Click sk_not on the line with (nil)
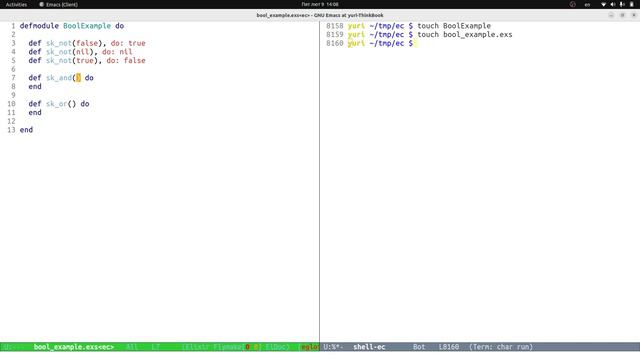Image resolution: width=640 pixels, height=360 pixels. [59, 52]
